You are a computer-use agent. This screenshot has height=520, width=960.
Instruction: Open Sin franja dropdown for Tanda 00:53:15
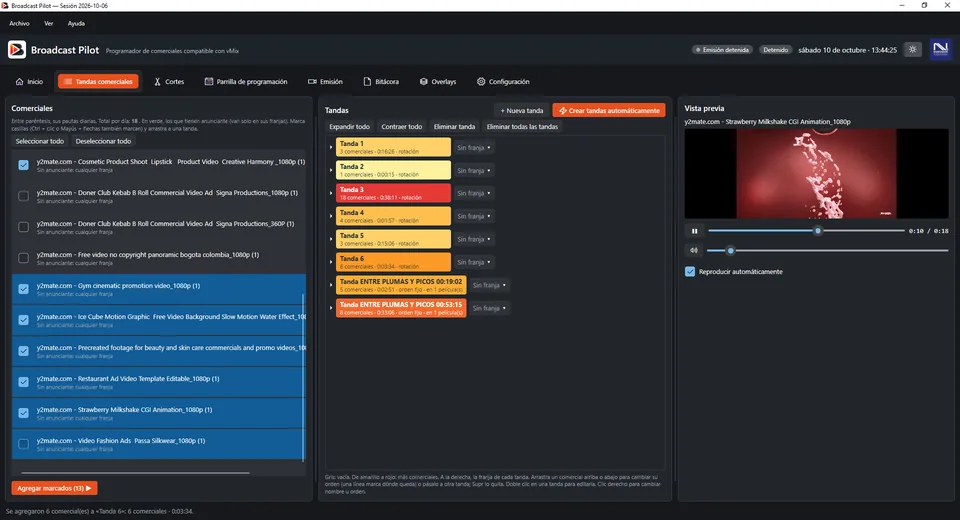(489, 308)
